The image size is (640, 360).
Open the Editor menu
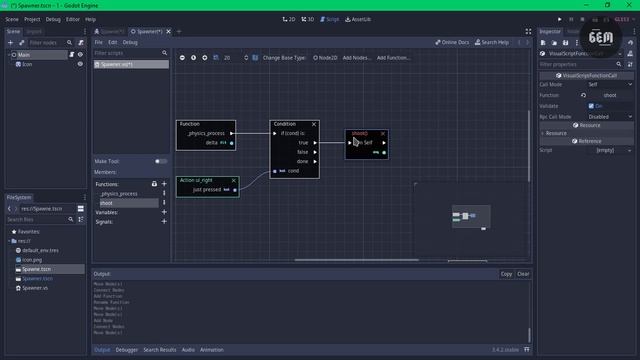73,19
